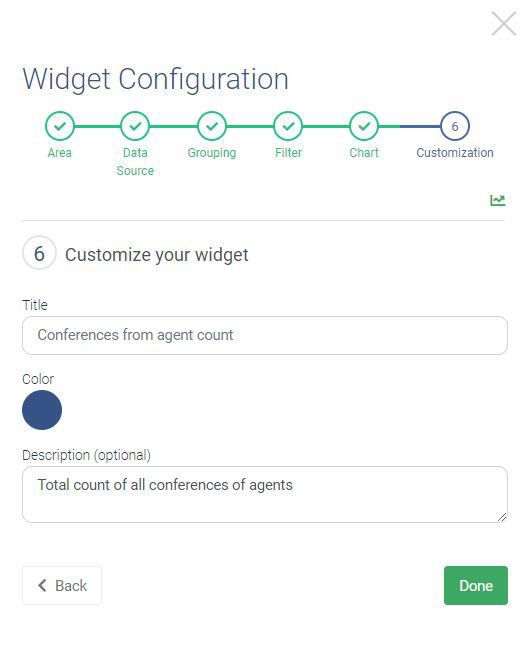Select the Grouping step label
Screen dimensions: 522x661
[x=212, y=153]
